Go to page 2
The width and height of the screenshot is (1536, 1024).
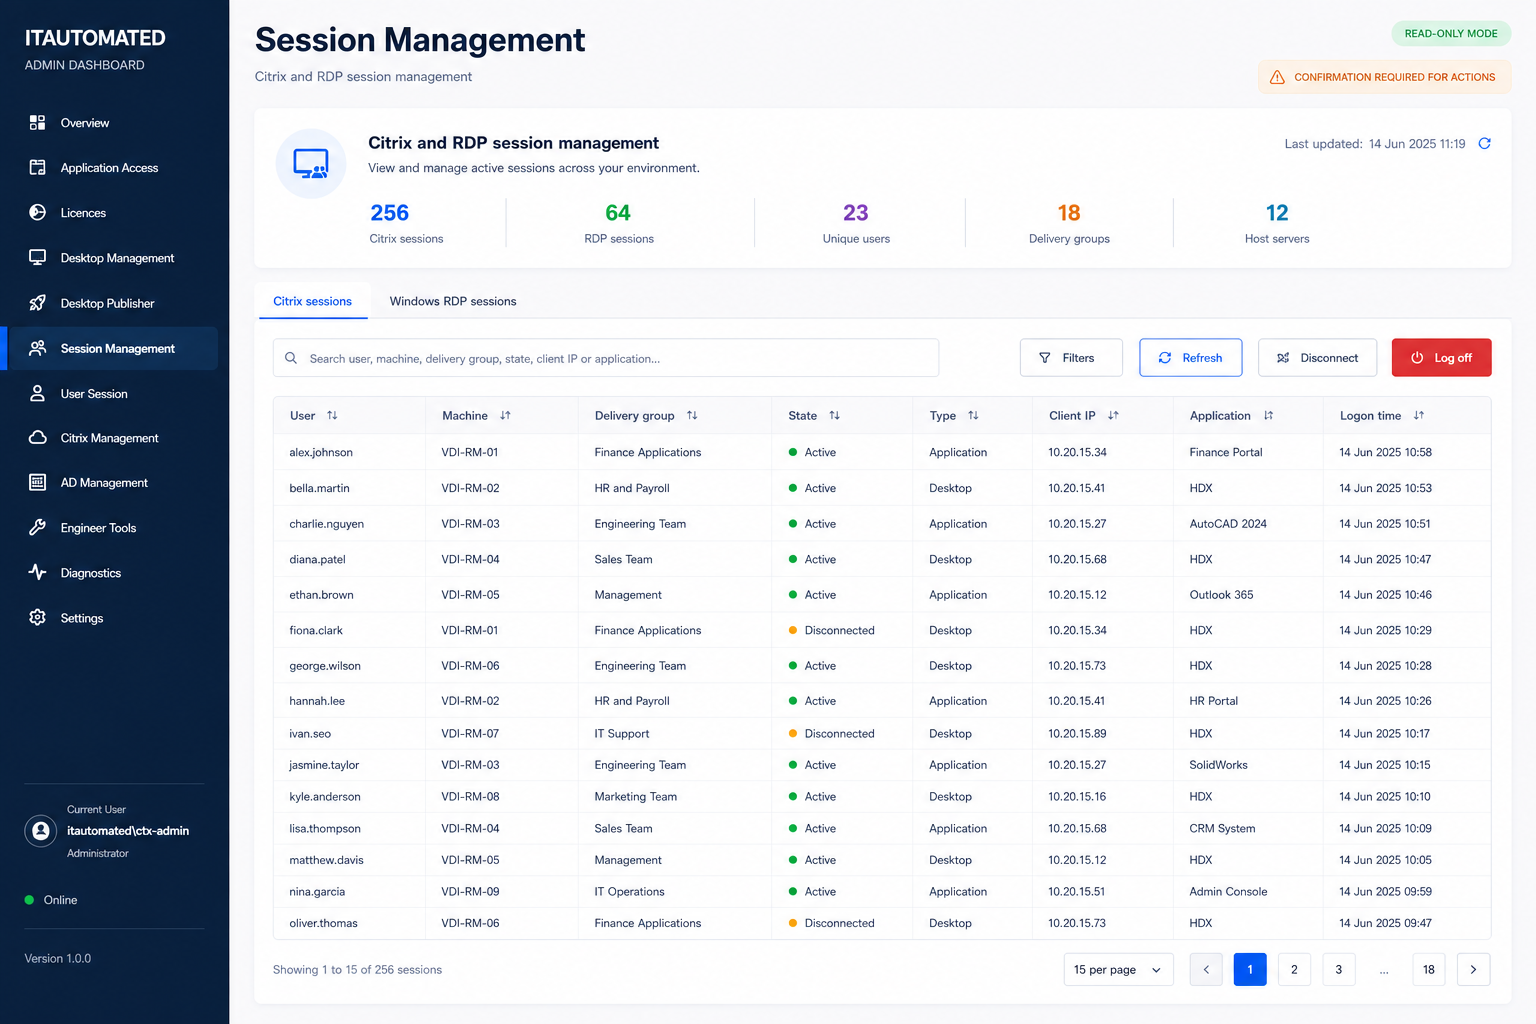(1294, 970)
